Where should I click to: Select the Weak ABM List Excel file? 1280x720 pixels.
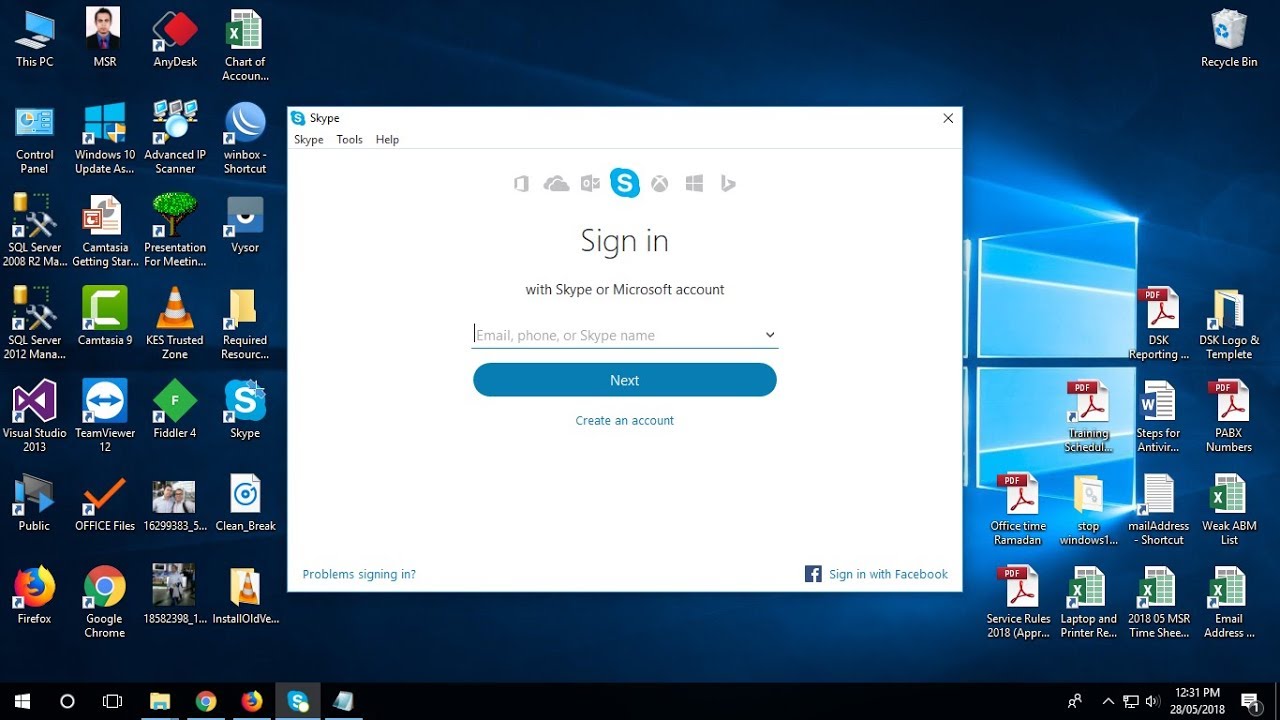[x=1229, y=510]
